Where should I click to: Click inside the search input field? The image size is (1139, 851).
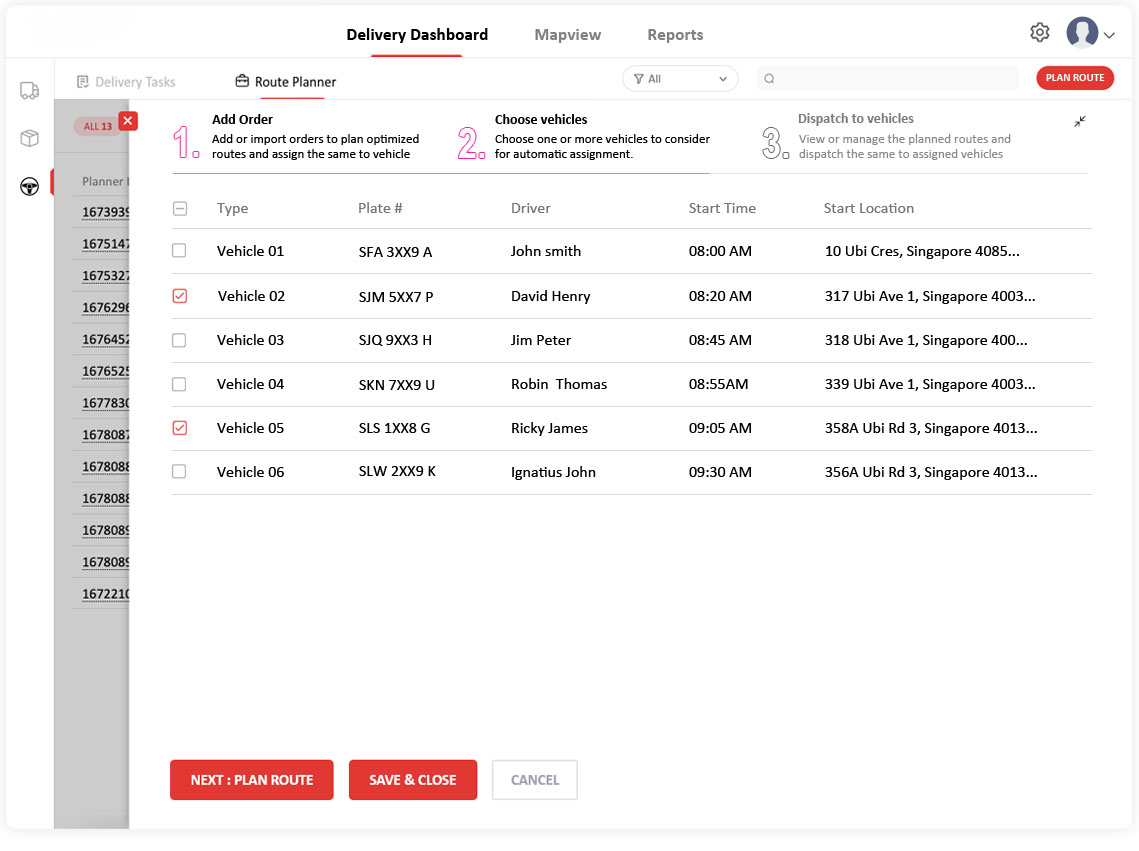tap(895, 79)
